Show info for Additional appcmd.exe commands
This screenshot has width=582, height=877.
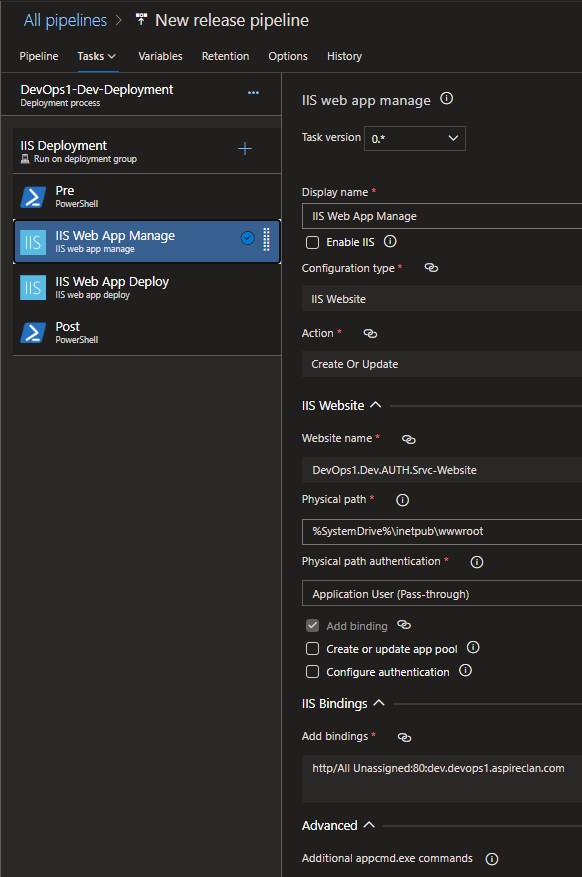(492, 859)
